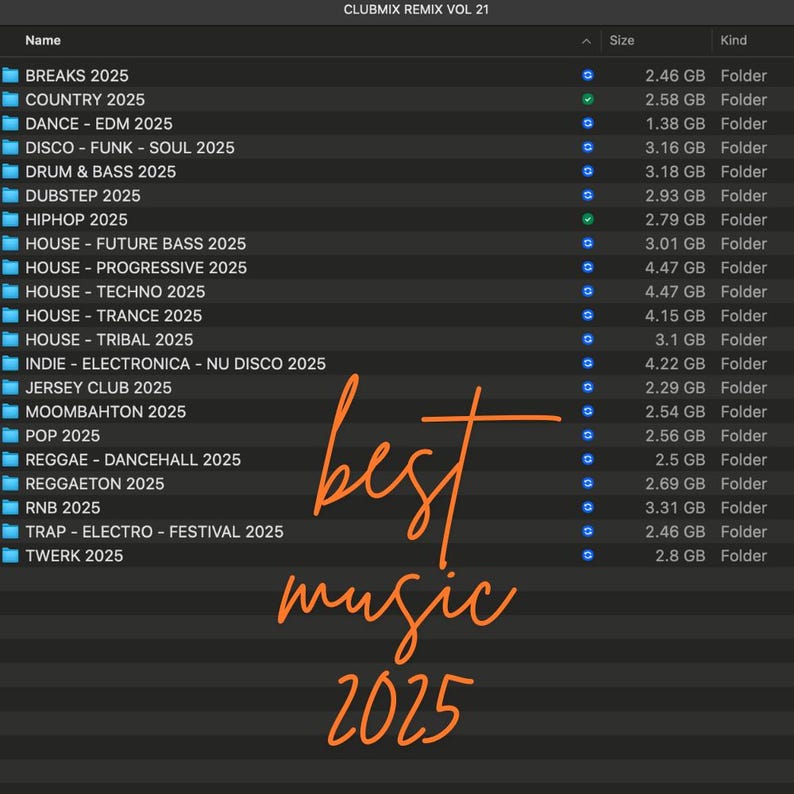Screen dimensions: 794x794
Task: Click the JERSEY CLUB 2025 folder icon
Action: [10, 387]
